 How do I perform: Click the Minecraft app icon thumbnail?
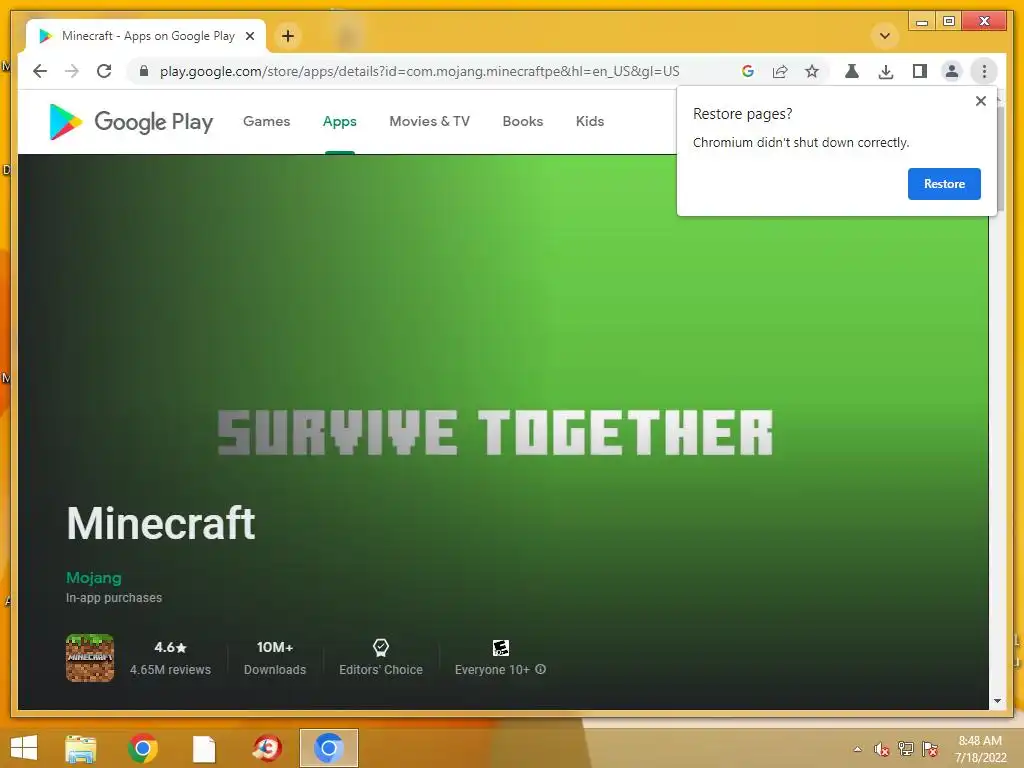tap(90, 658)
